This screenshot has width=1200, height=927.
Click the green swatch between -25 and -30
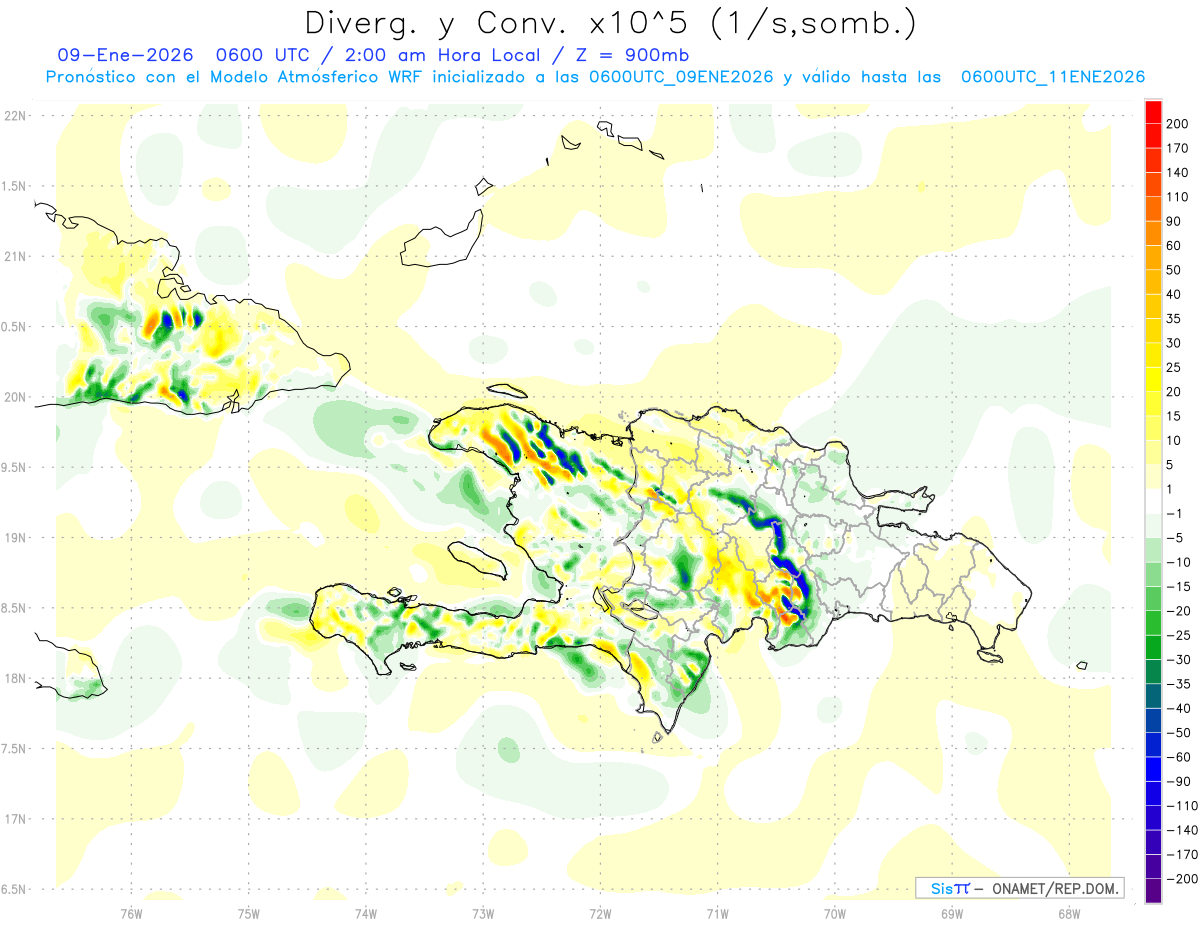click(x=1153, y=647)
